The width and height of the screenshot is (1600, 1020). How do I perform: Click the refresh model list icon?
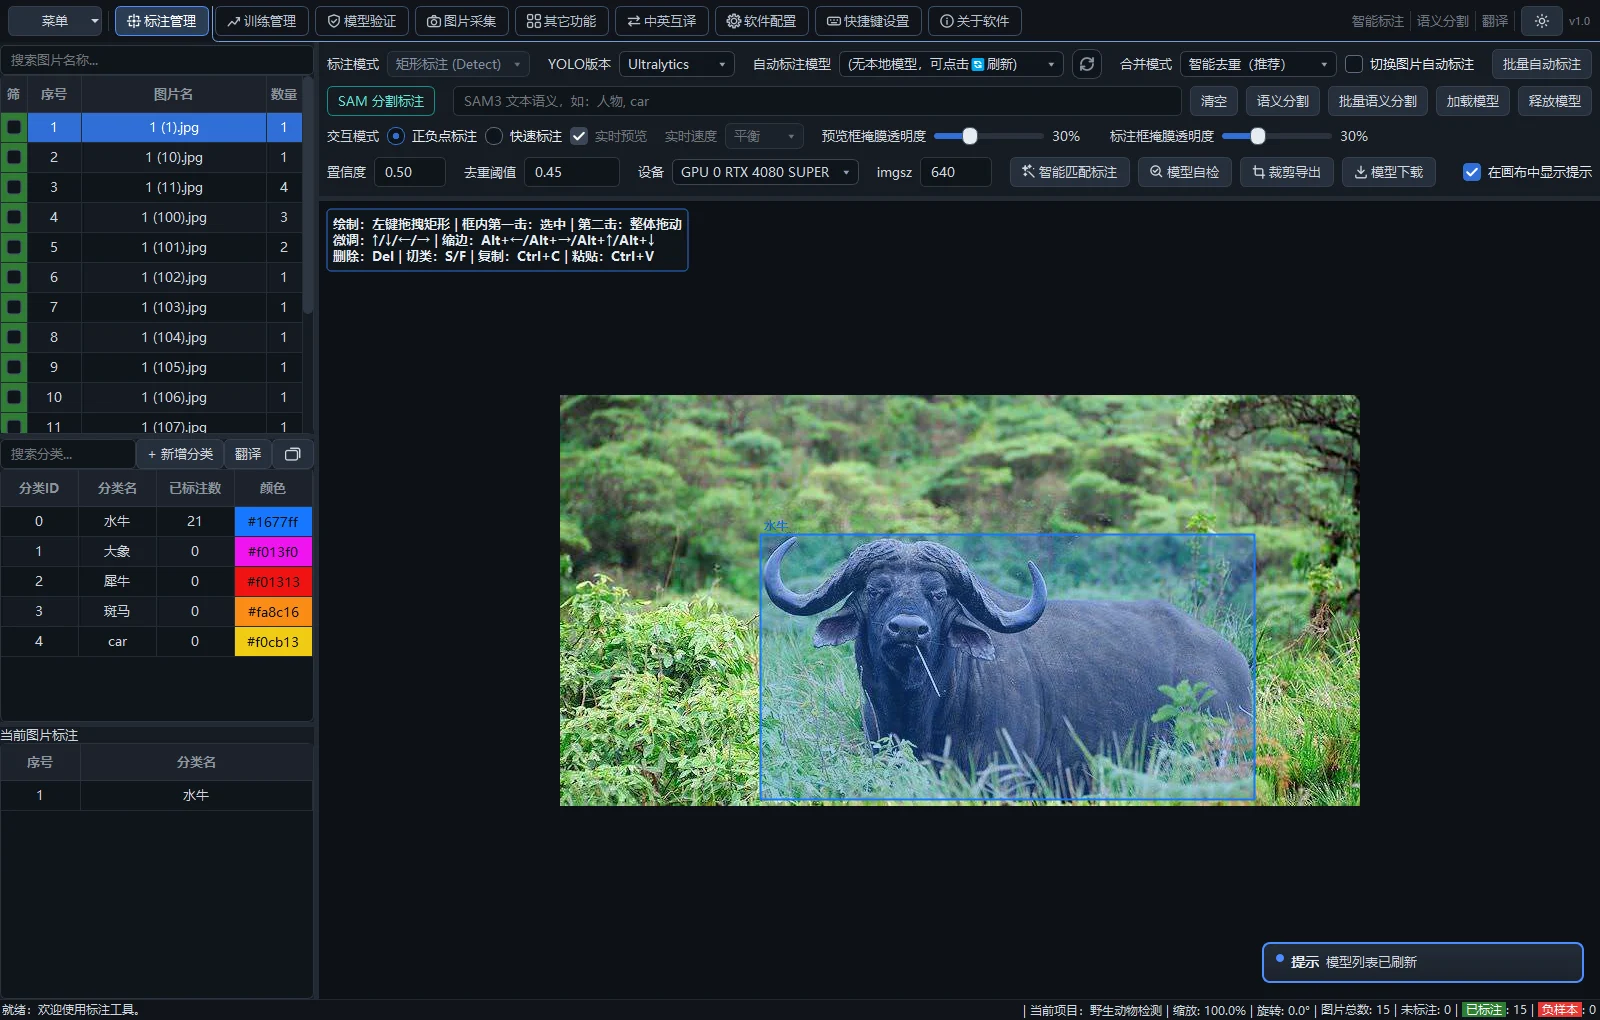click(x=1087, y=64)
